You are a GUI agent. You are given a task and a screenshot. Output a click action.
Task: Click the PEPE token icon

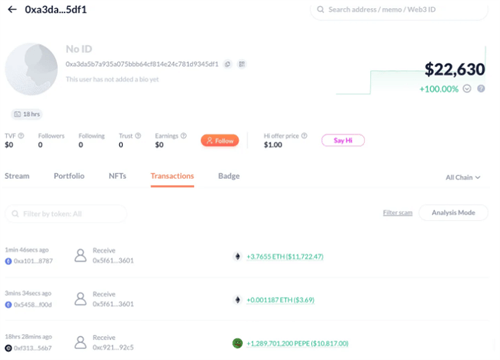tap(237, 343)
